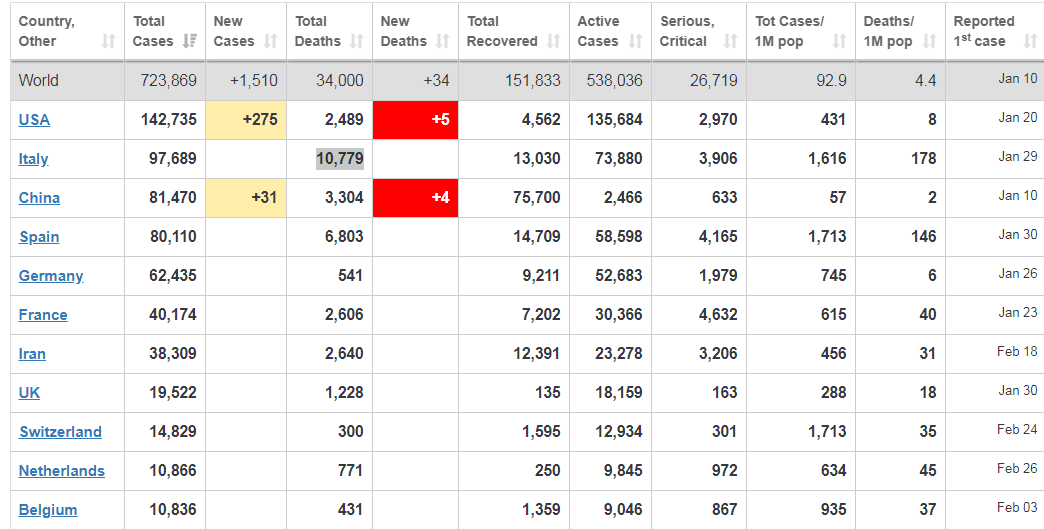This screenshot has height=529, width=1044.
Task: Sort by Deaths/1M pop icon
Action: 929,41
